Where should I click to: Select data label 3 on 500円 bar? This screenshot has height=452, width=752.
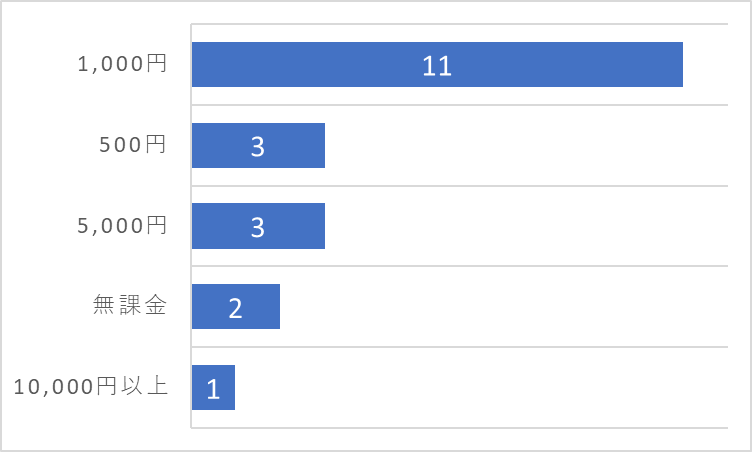tap(258, 146)
